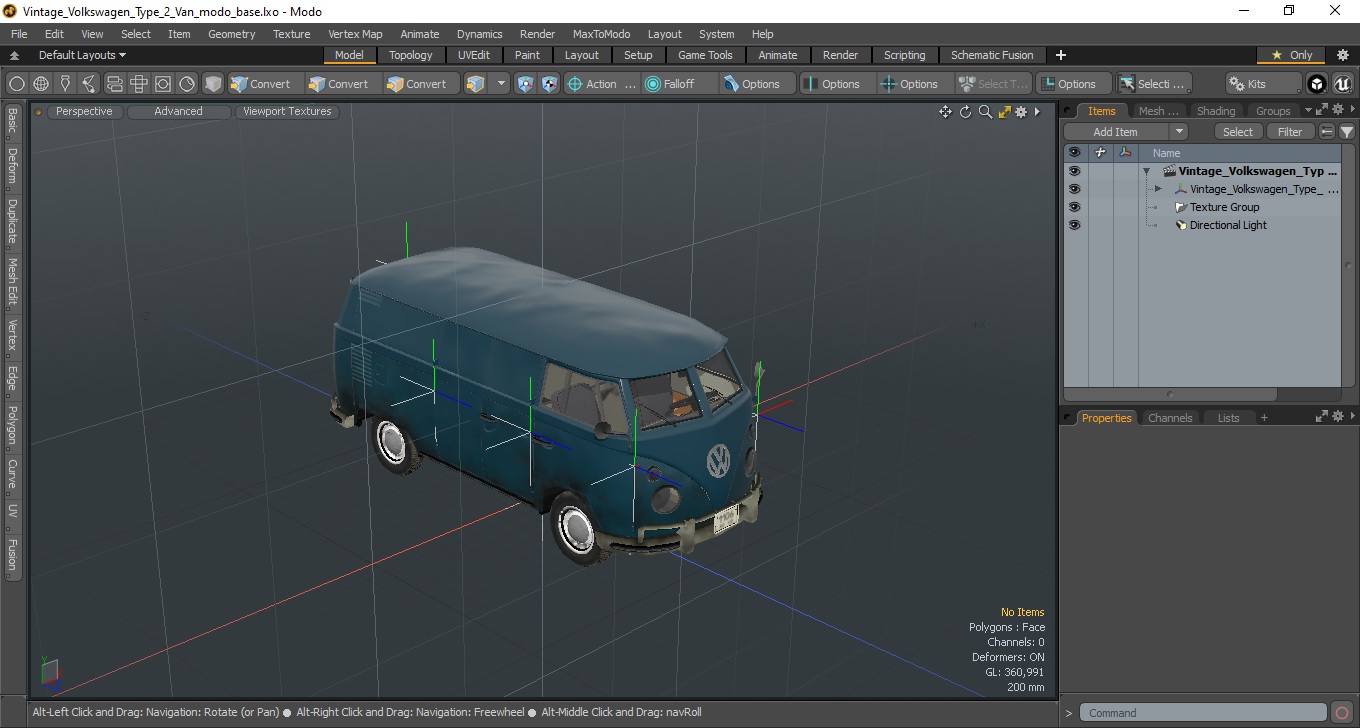The height and width of the screenshot is (728, 1360).
Task: Hide the Vintage_Volkswagen_Type_ mesh item
Action: pos(1074,189)
